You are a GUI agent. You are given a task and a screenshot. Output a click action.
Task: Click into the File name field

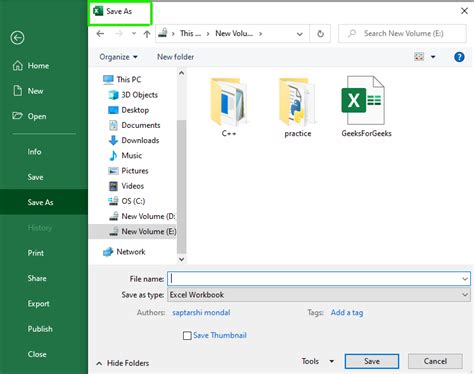coord(319,279)
